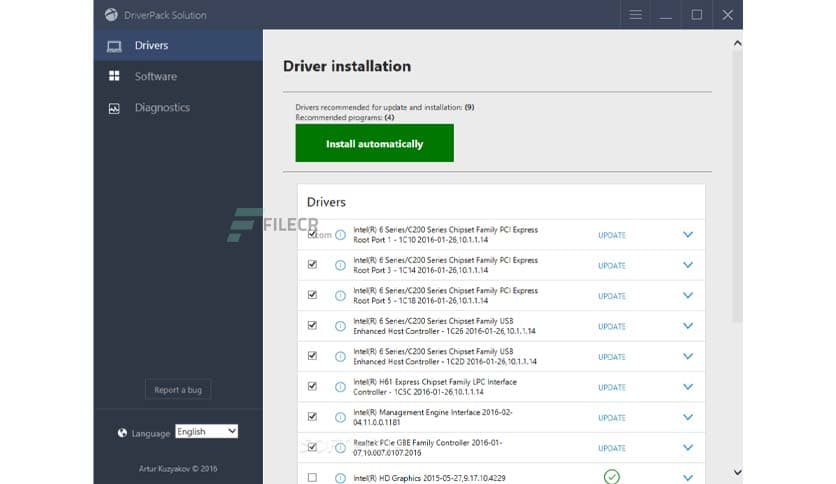The height and width of the screenshot is (484, 836).
Task: Click green checkmark on Intel HD Graphics
Action: (x=612, y=477)
